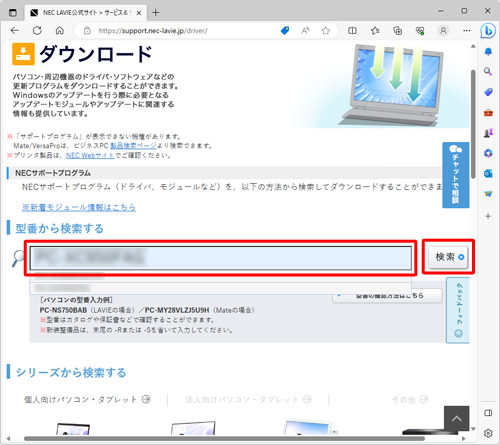Open the shopping price tag icon
Viewport: 500px width, 445px height.
(x=285, y=31)
